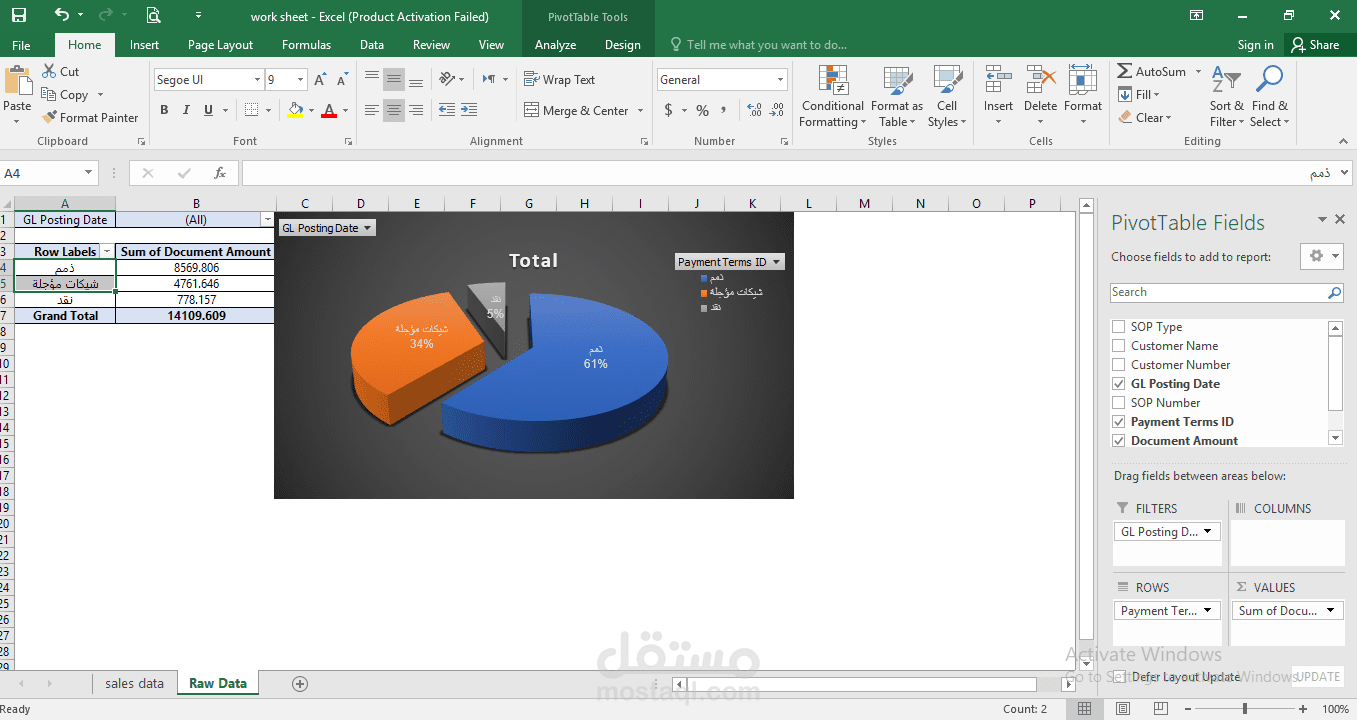Apply center horizontal alignment
The height and width of the screenshot is (720, 1357).
394,110
